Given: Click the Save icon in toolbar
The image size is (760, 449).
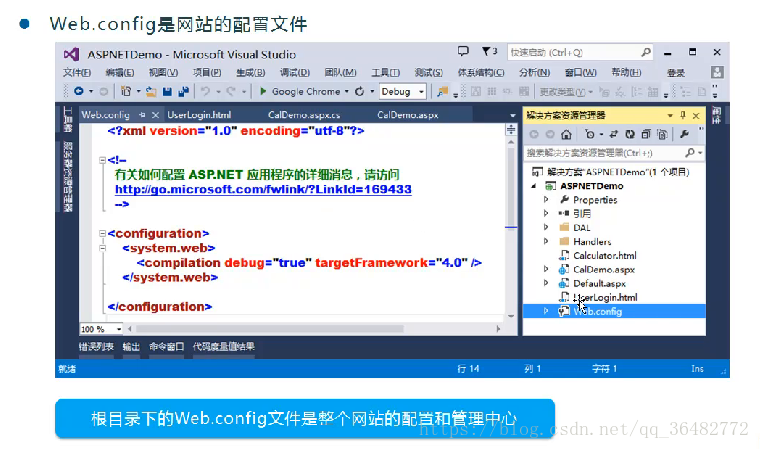Looking at the screenshot, I should [x=167, y=92].
